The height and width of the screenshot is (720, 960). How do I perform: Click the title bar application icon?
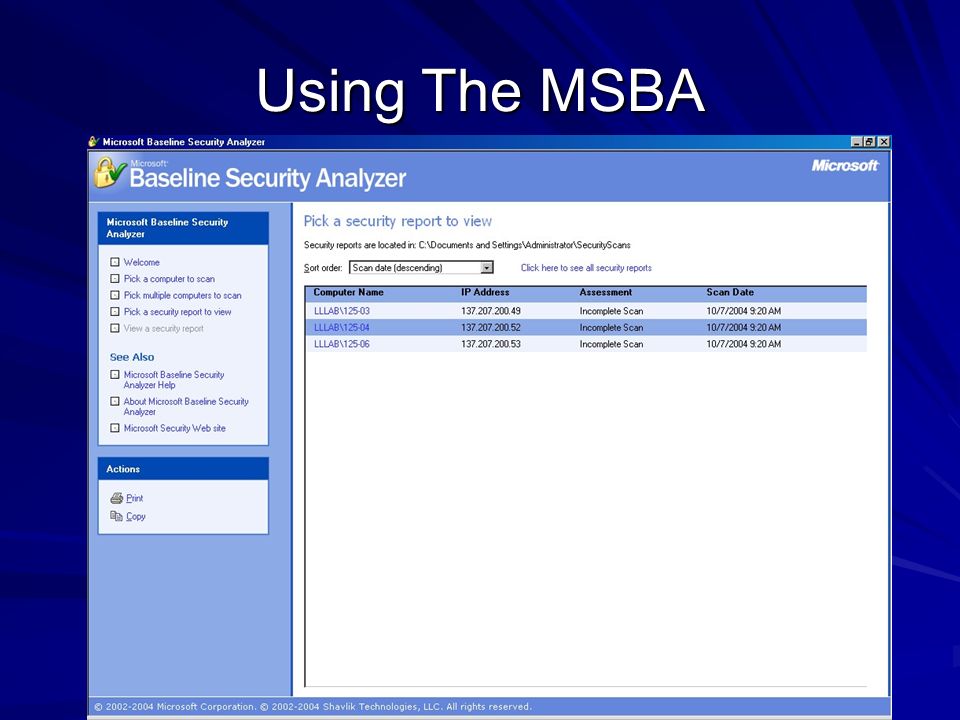[x=94, y=141]
